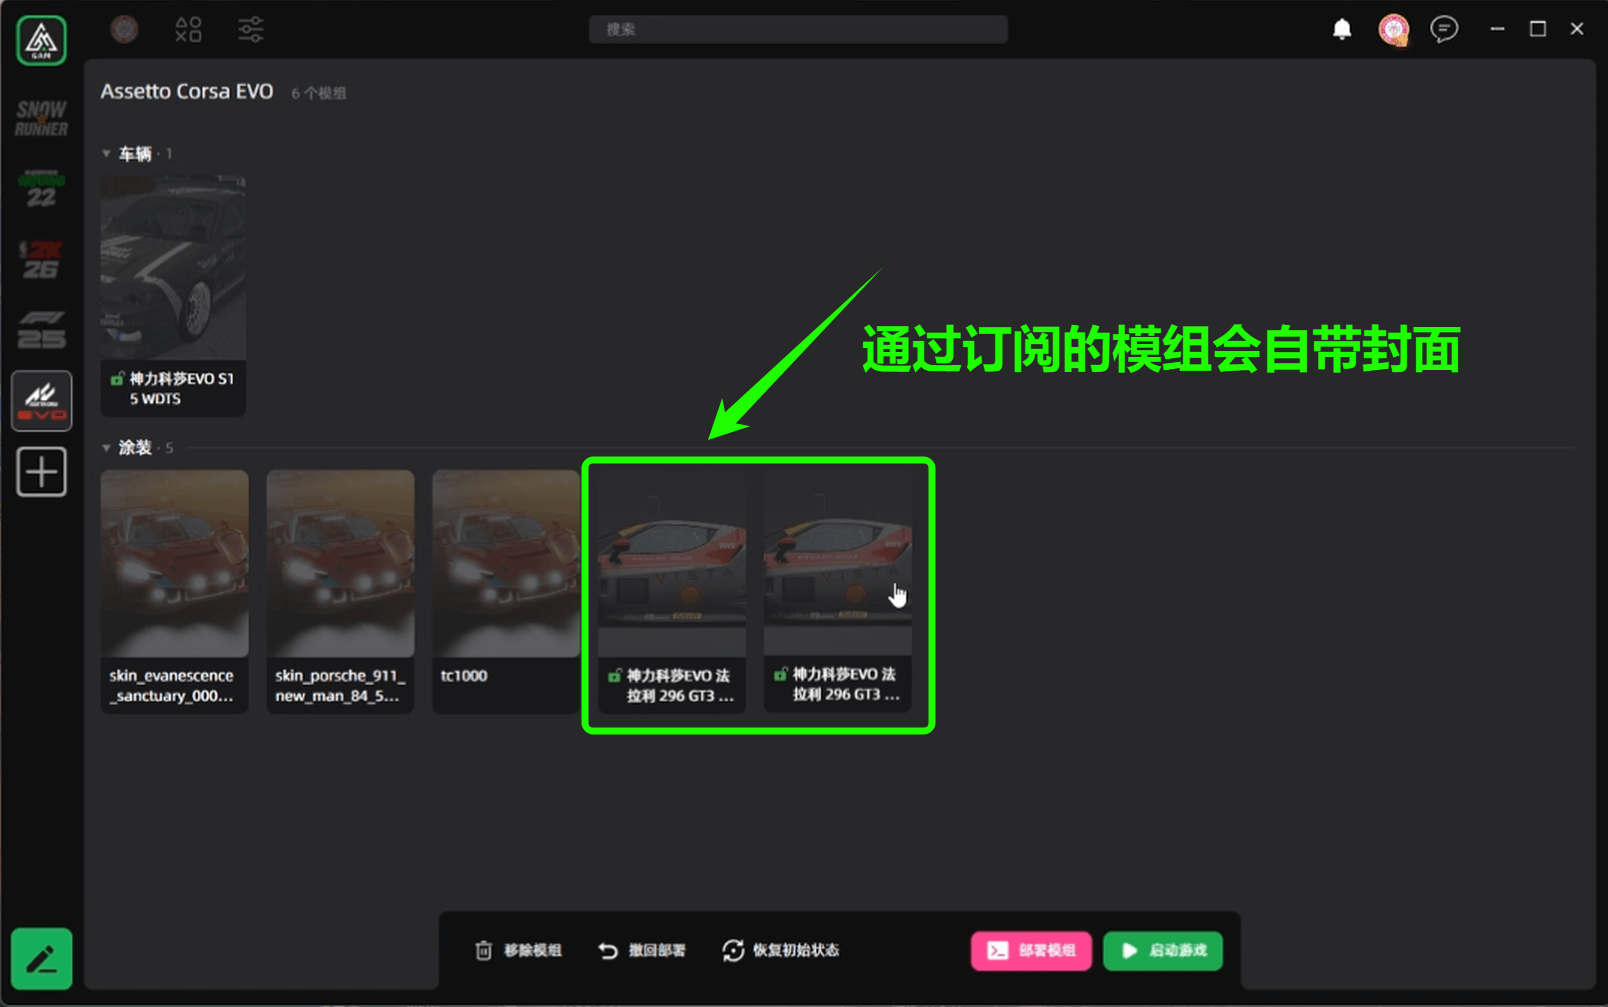Open the green pencil edit button
This screenshot has height=1007, width=1608.
(41, 959)
